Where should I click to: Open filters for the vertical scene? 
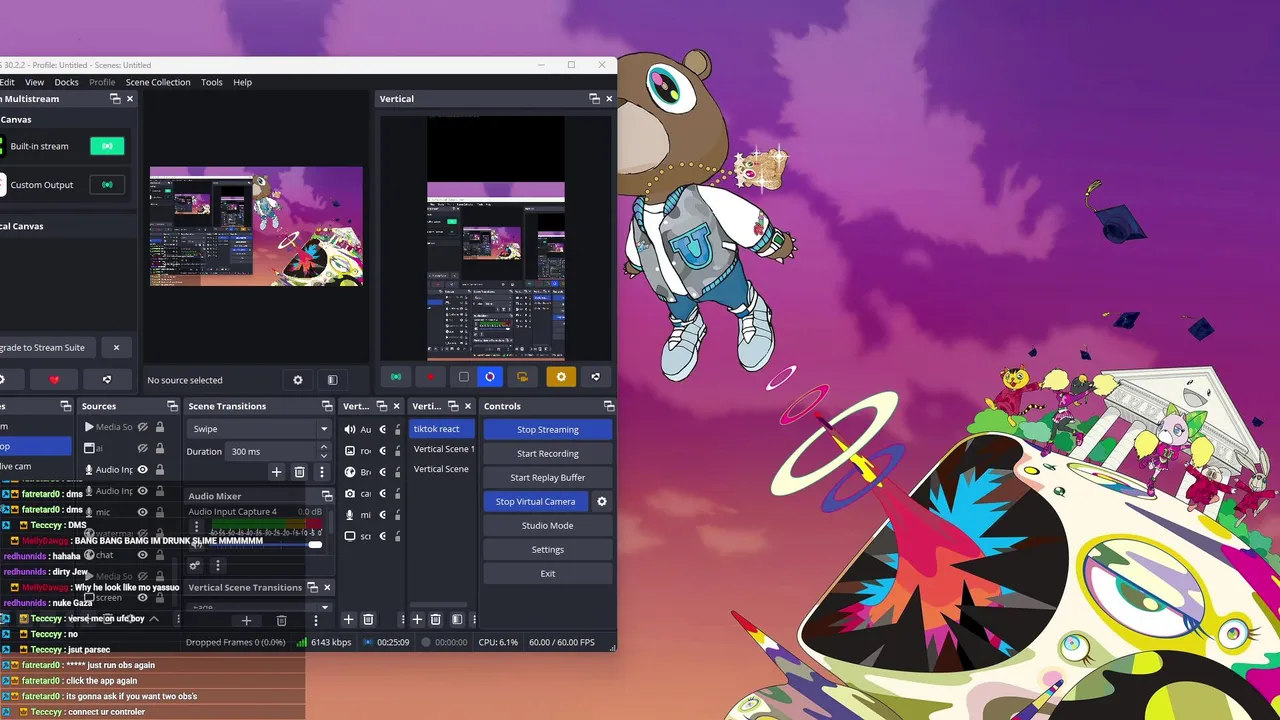pos(457,620)
